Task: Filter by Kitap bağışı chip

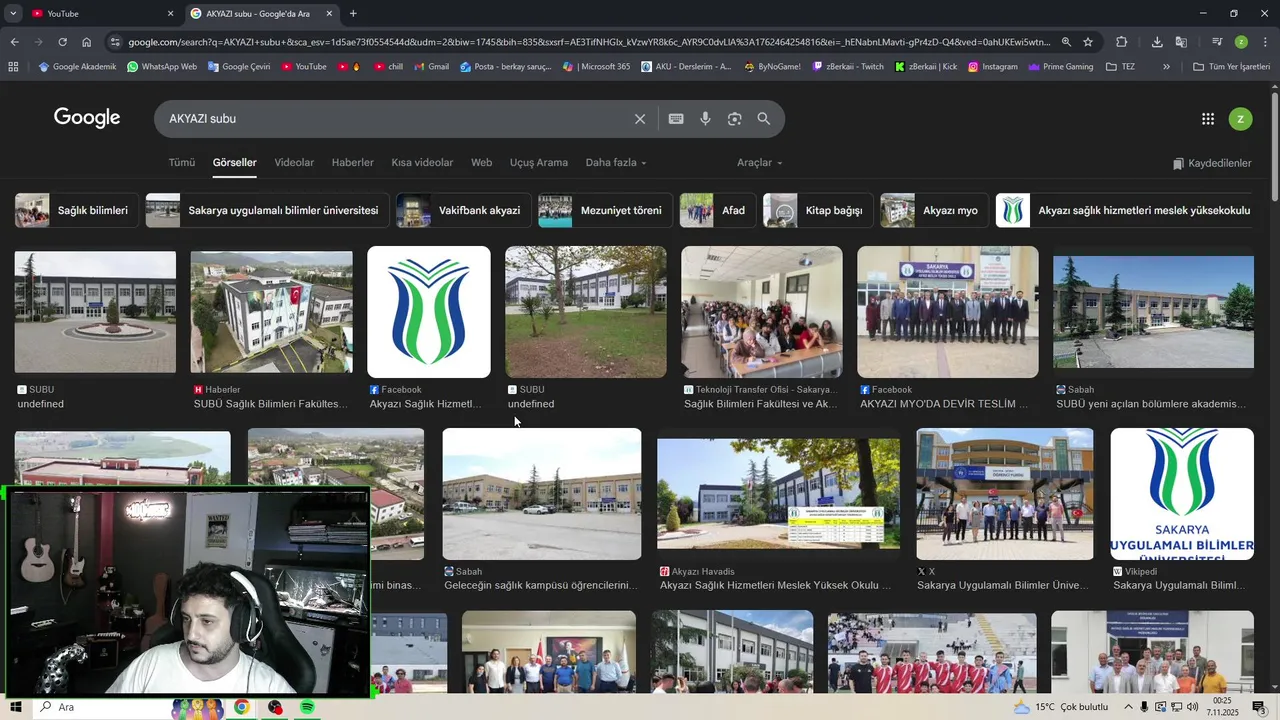Action: click(x=817, y=211)
